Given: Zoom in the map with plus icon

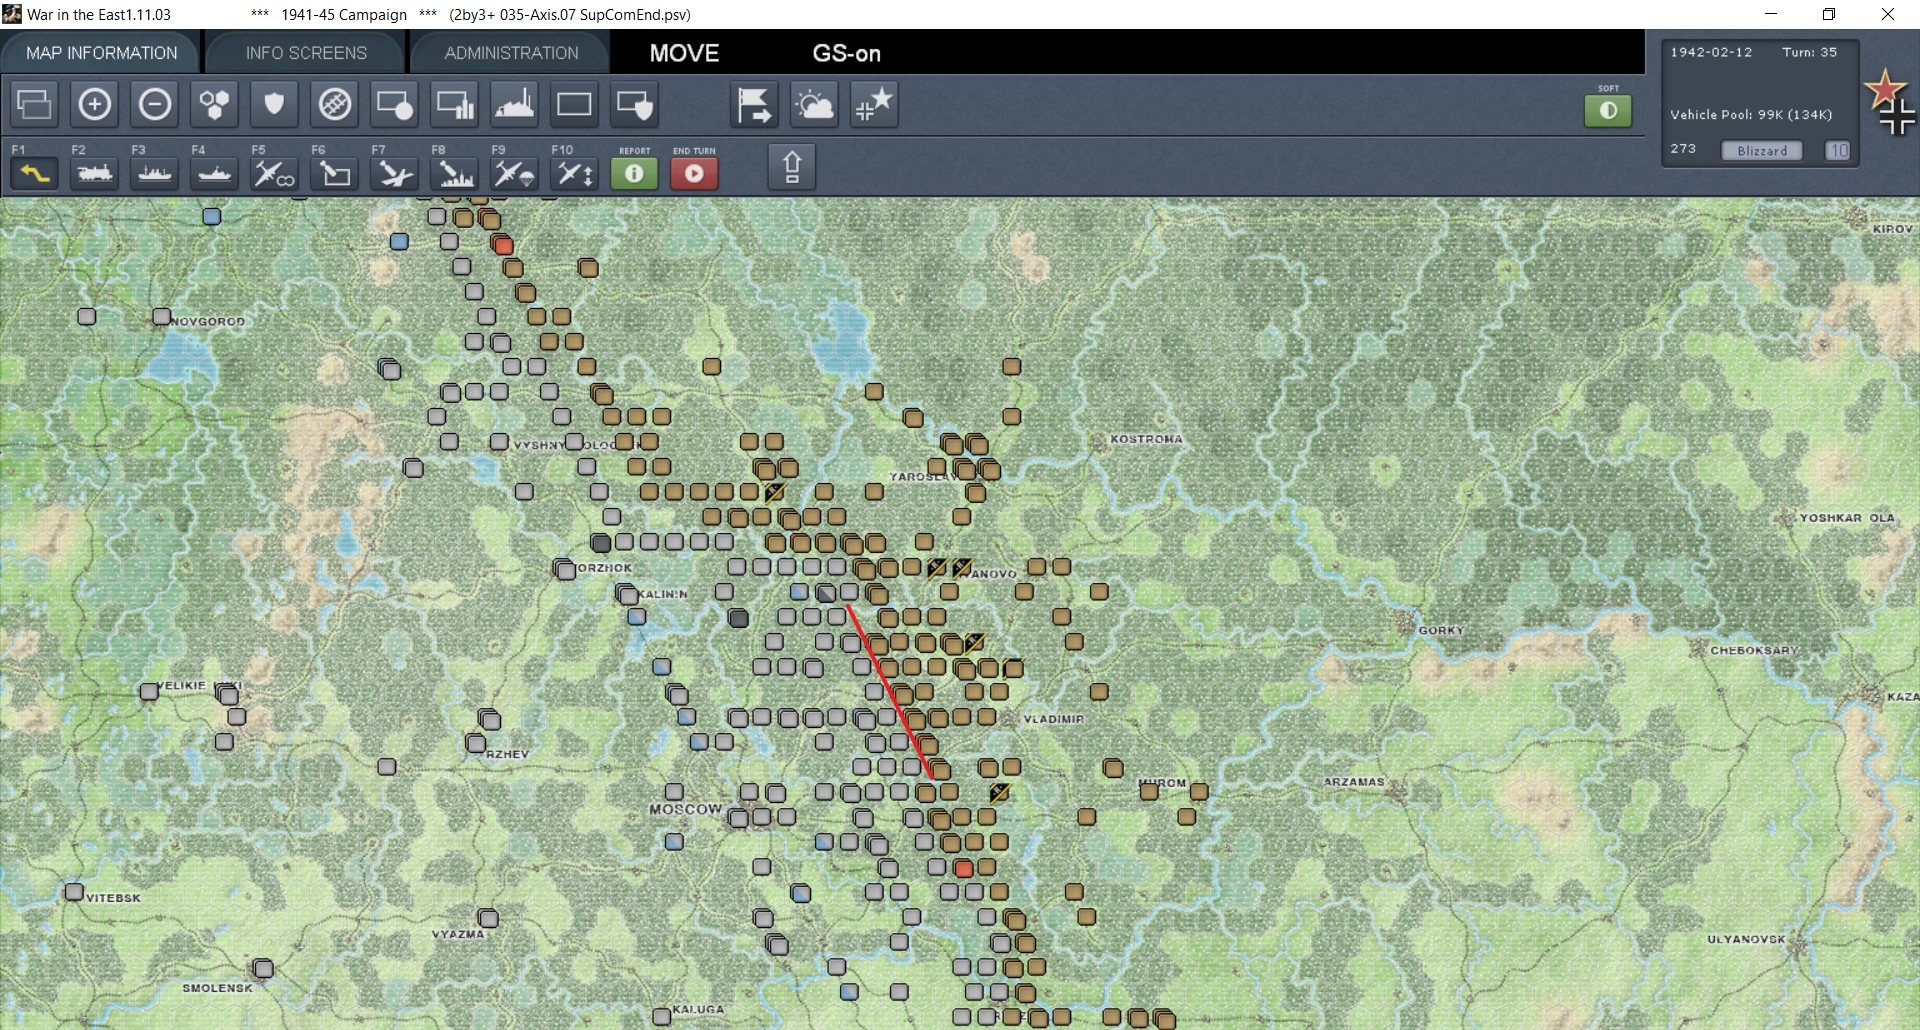Looking at the screenshot, I should (95, 104).
